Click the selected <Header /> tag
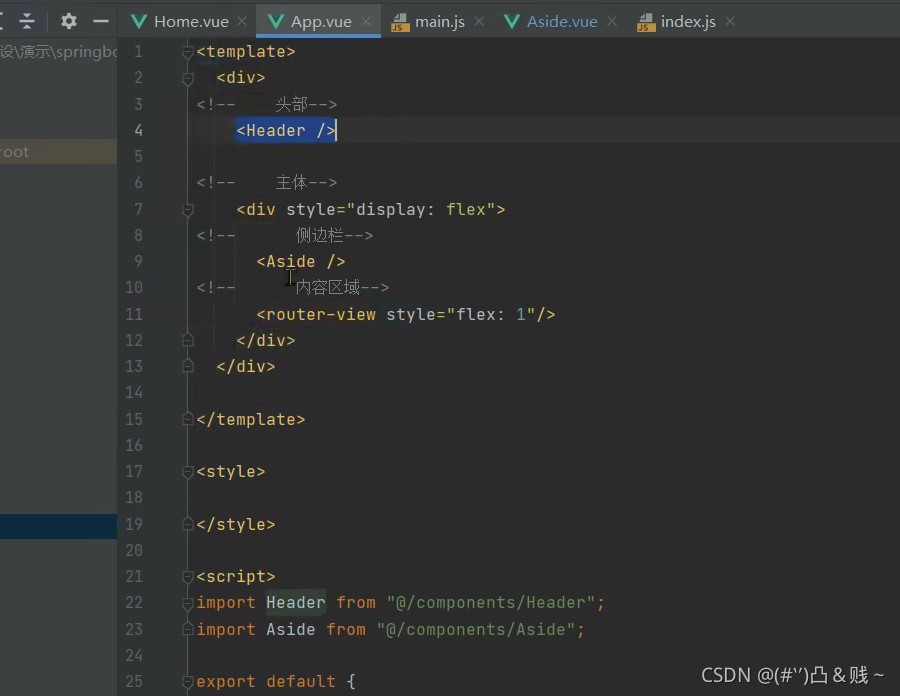 click(x=286, y=131)
